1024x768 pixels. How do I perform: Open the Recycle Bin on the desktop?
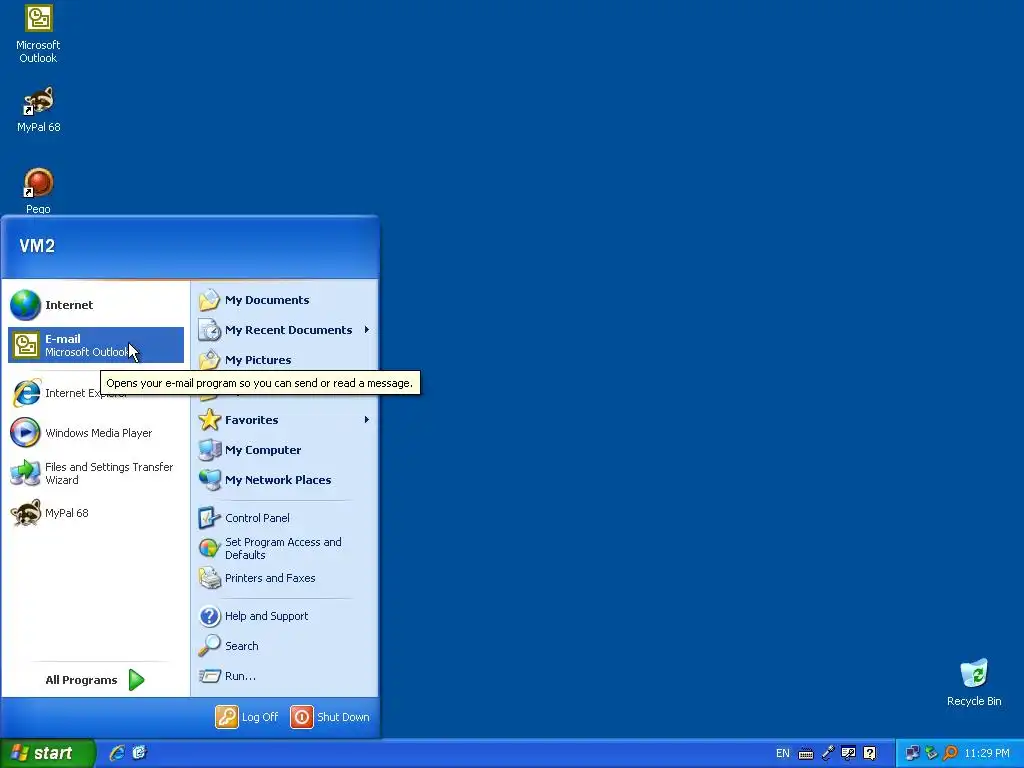pos(974,682)
